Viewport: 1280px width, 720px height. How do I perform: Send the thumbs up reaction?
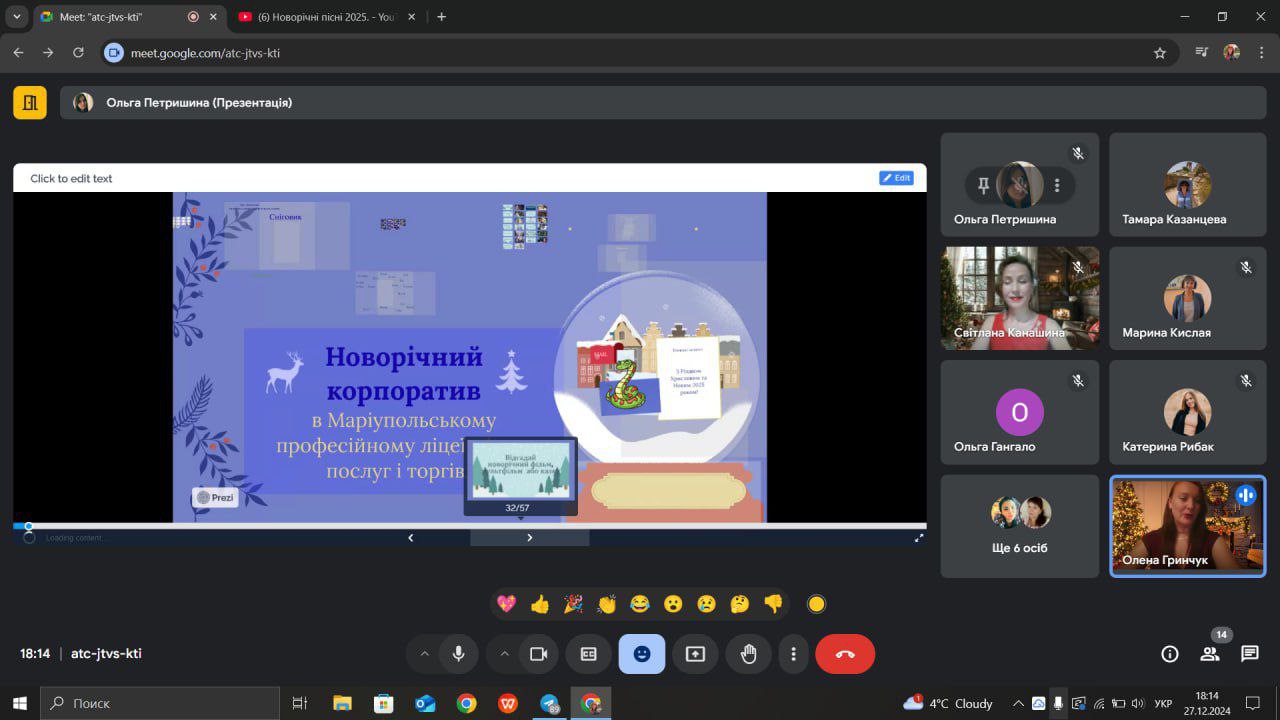540,604
